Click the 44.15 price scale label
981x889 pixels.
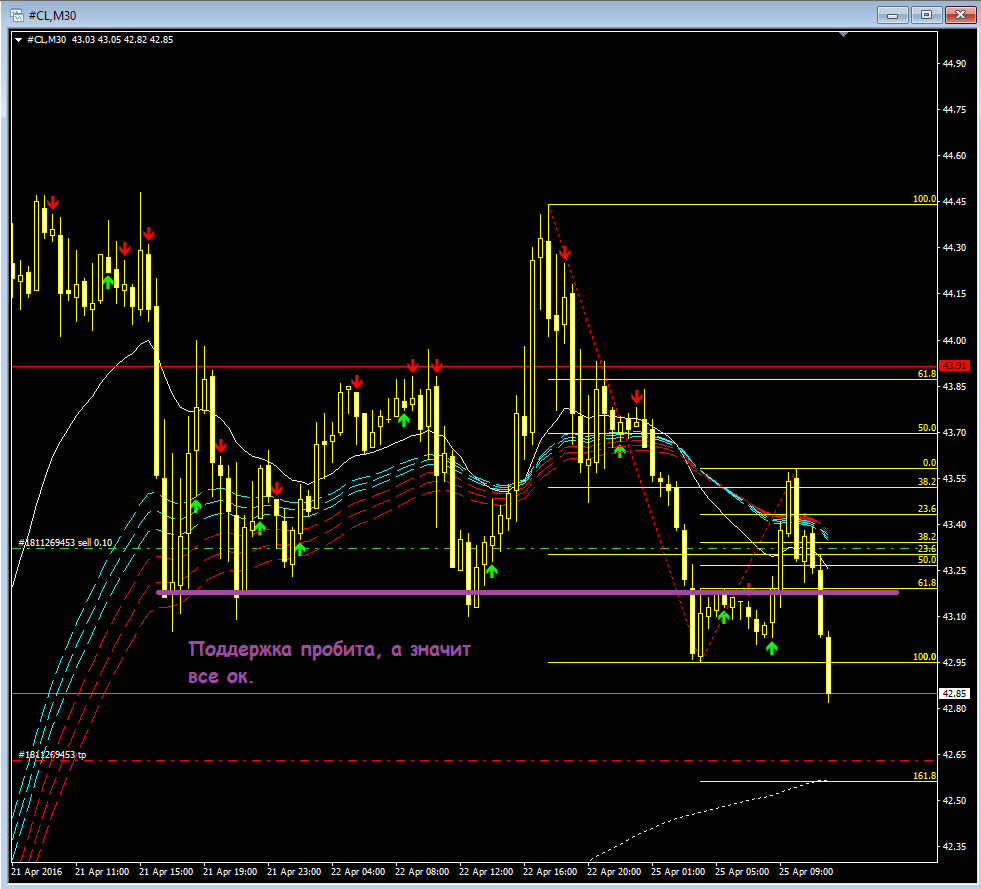pyautogui.click(x=954, y=293)
